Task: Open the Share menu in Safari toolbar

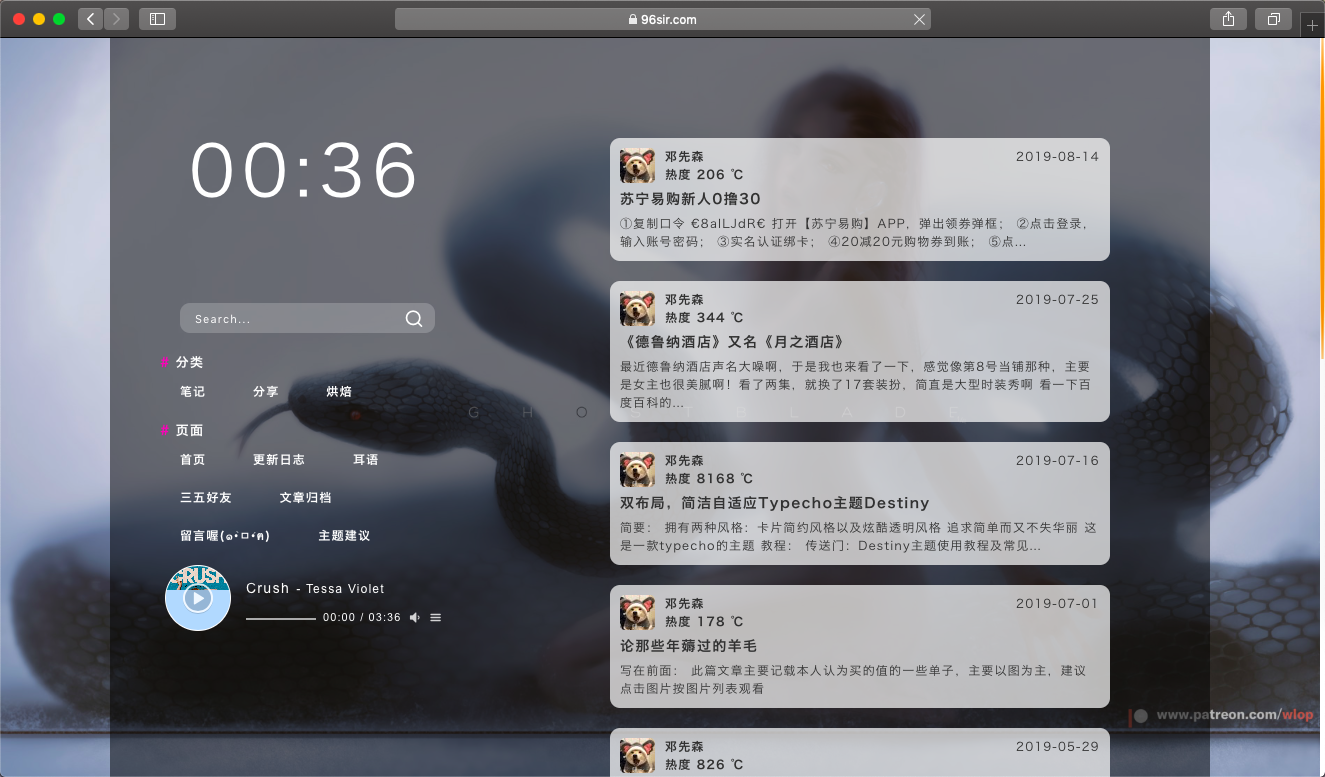Action: [1228, 19]
